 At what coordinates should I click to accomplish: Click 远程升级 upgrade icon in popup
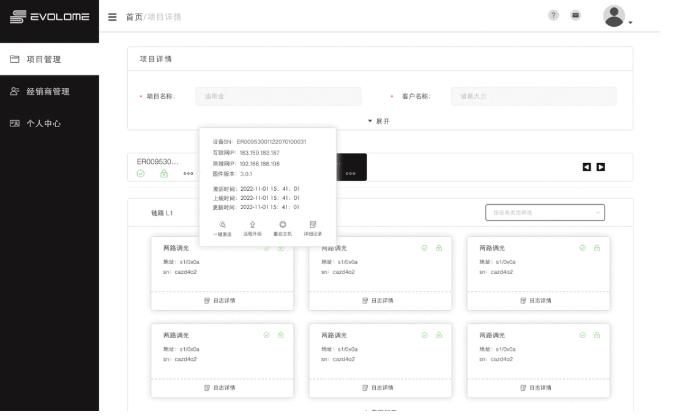(x=252, y=227)
